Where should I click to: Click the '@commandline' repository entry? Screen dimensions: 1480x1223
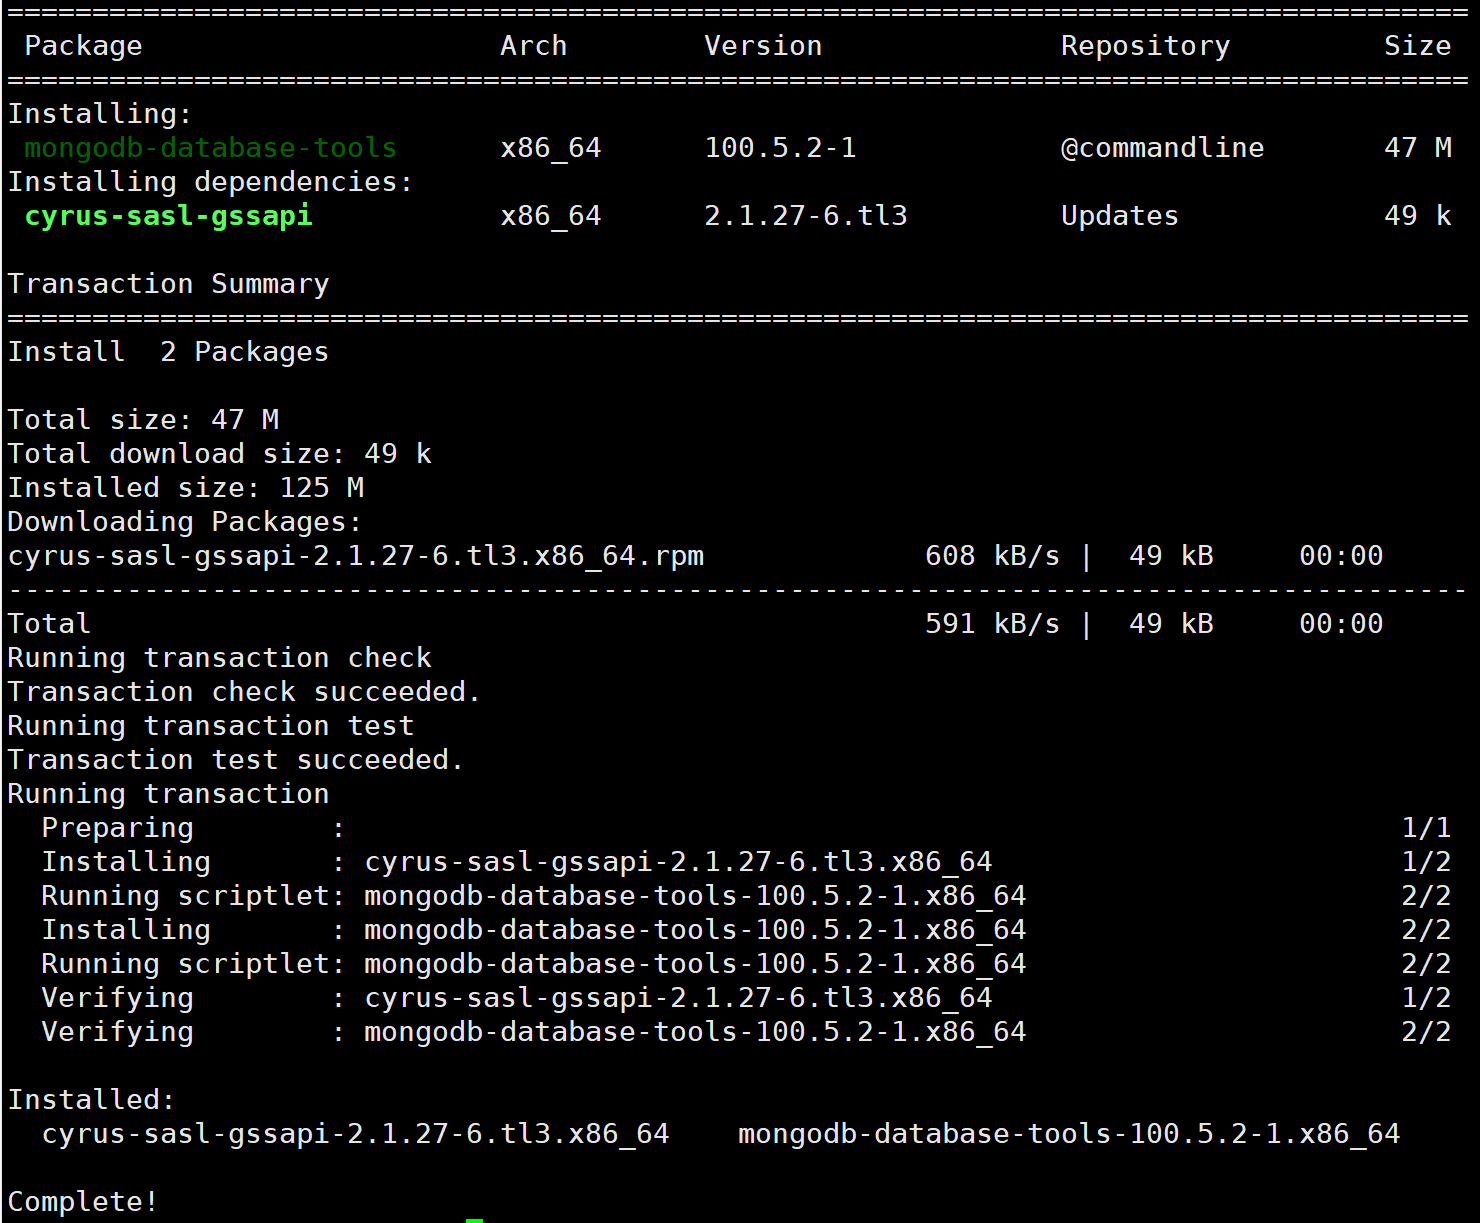pyautogui.click(x=1162, y=148)
